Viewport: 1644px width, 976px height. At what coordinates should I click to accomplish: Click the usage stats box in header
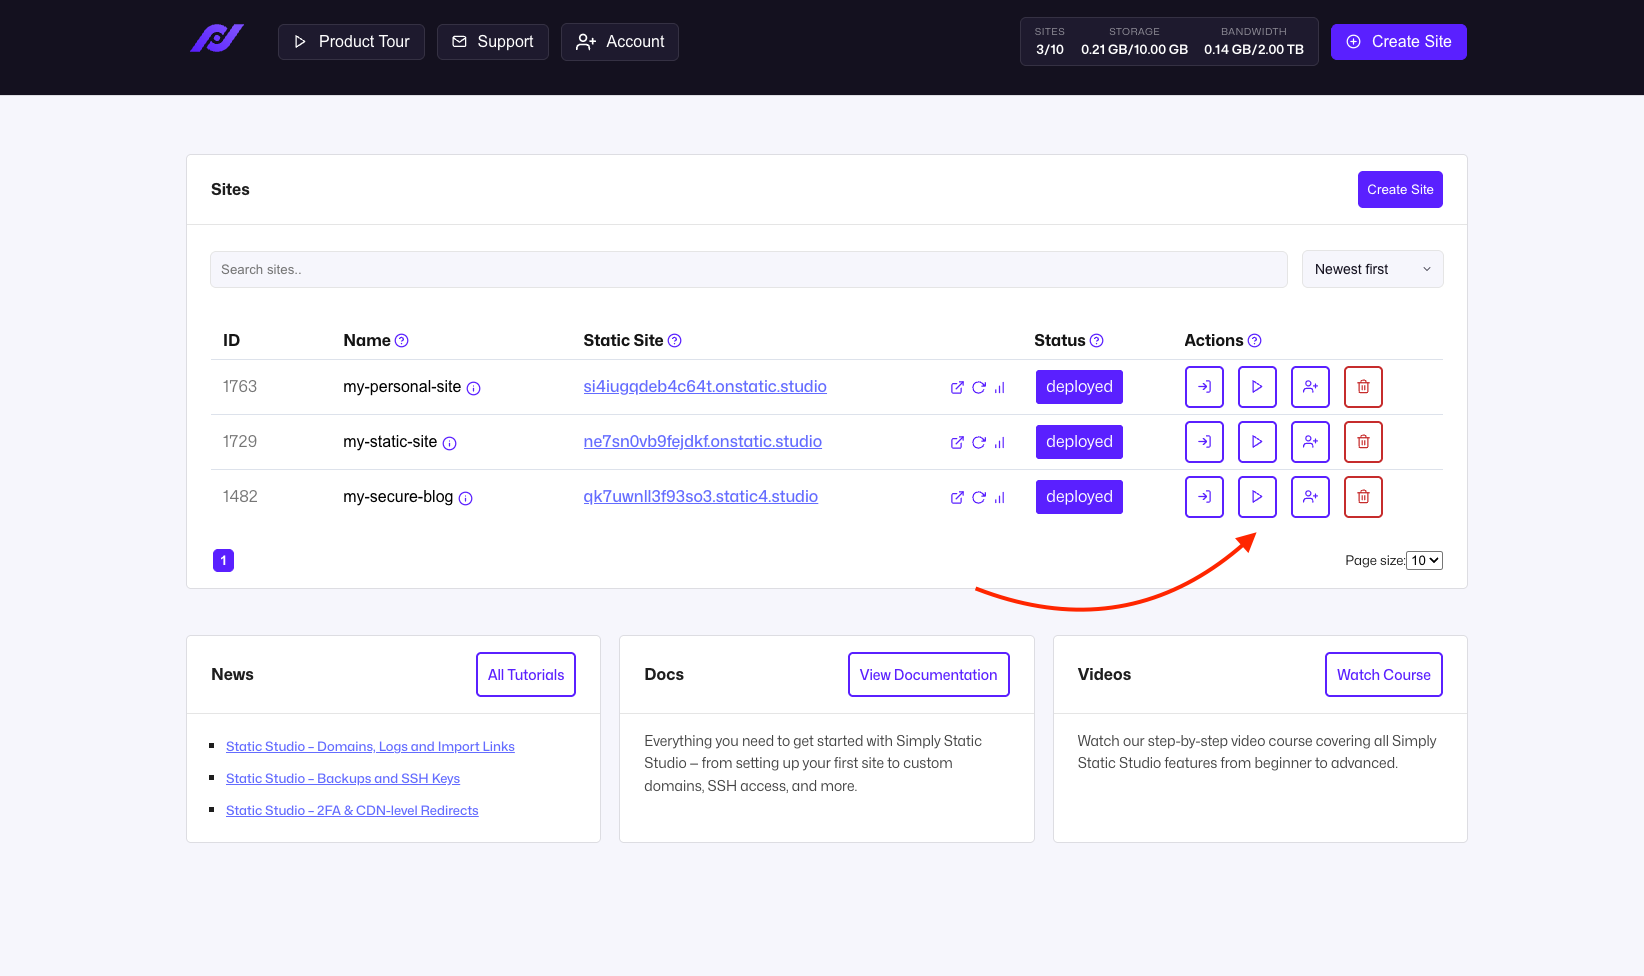click(1169, 42)
